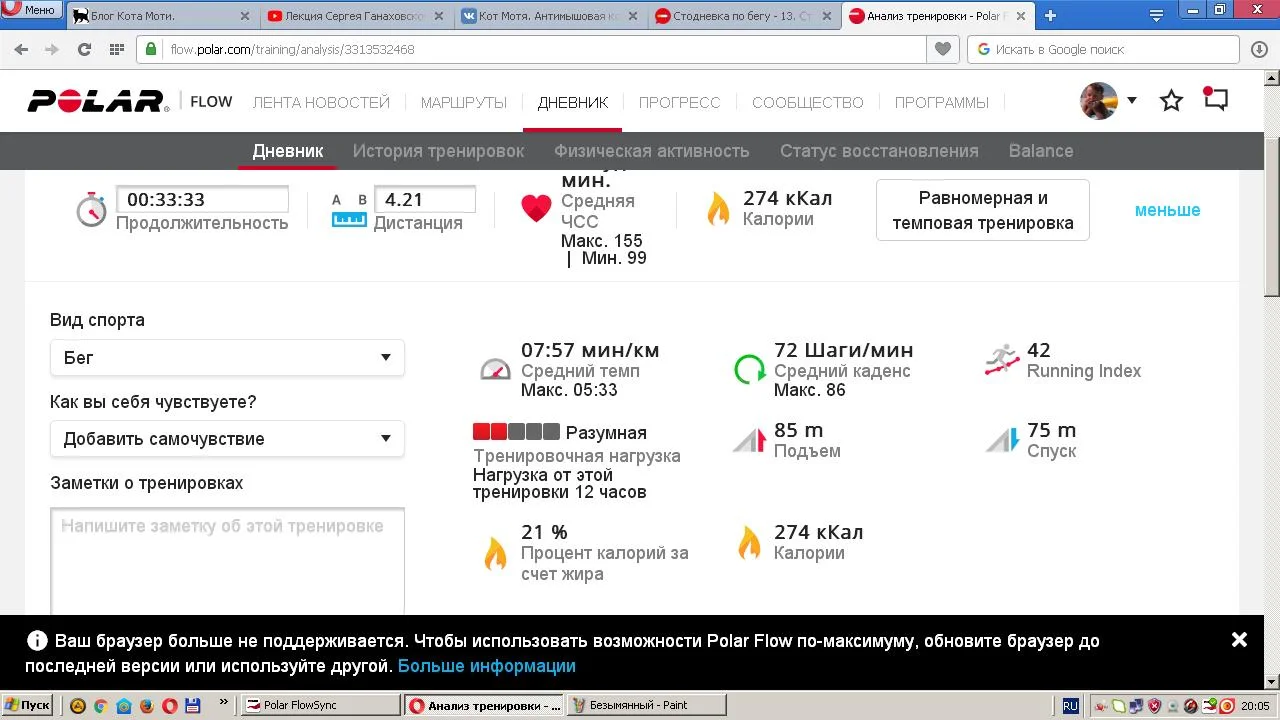Viewport: 1280px width, 720px height.
Task: Select the Физическая активность sub-tab
Action: click(x=652, y=151)
